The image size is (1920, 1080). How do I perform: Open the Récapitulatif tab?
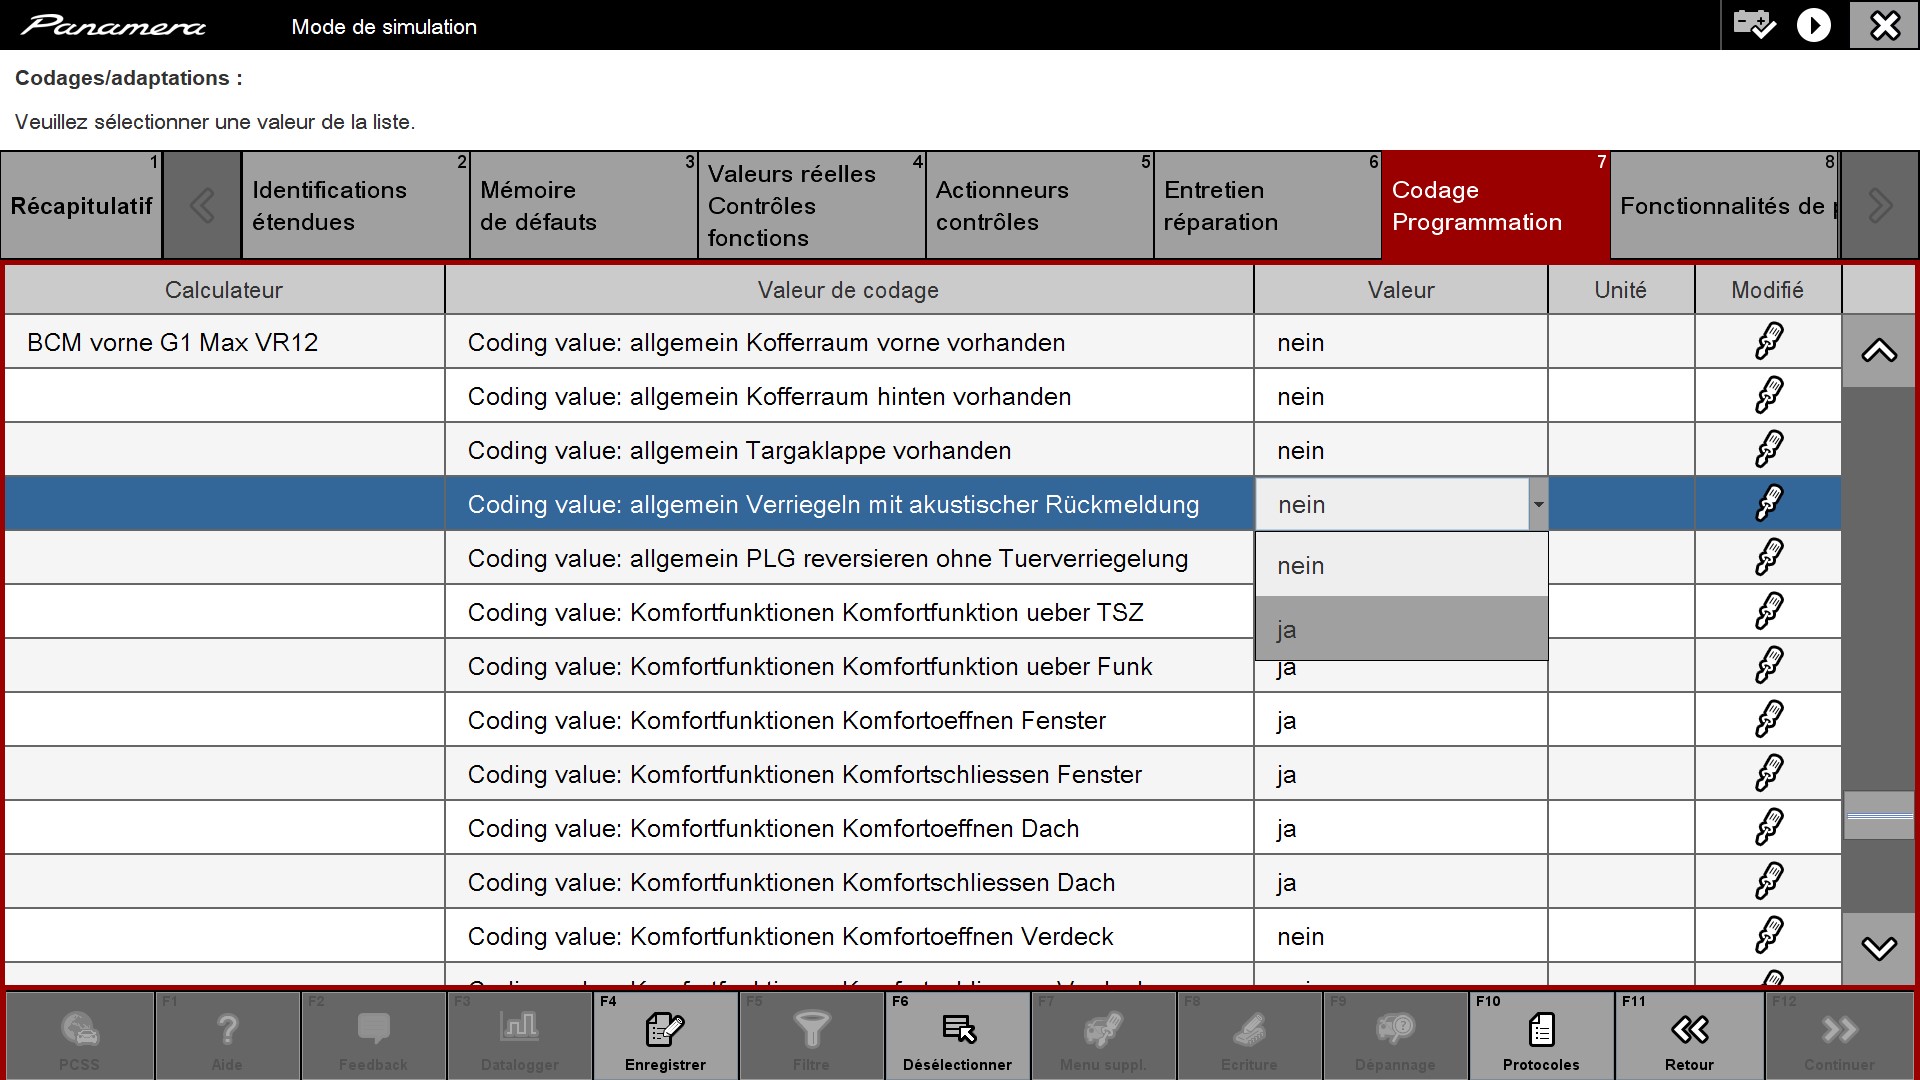81,206
